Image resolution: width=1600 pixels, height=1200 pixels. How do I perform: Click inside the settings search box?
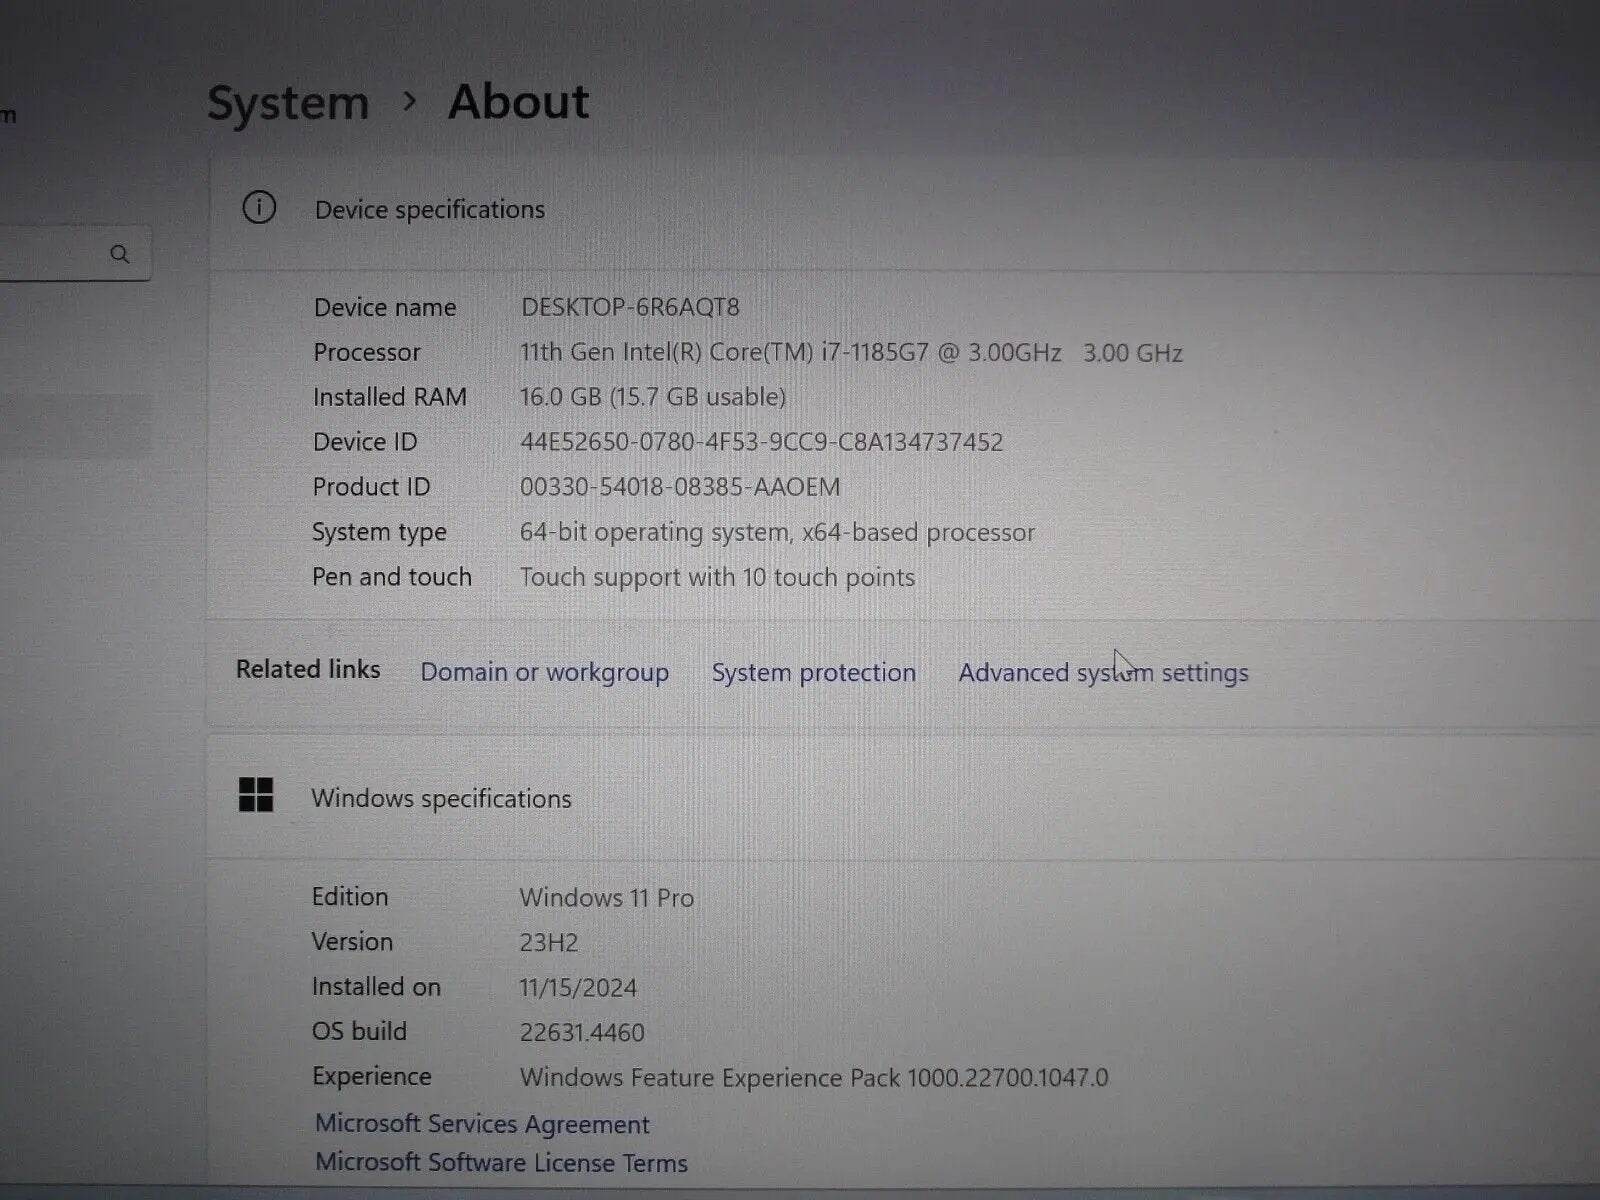(50, 254)
